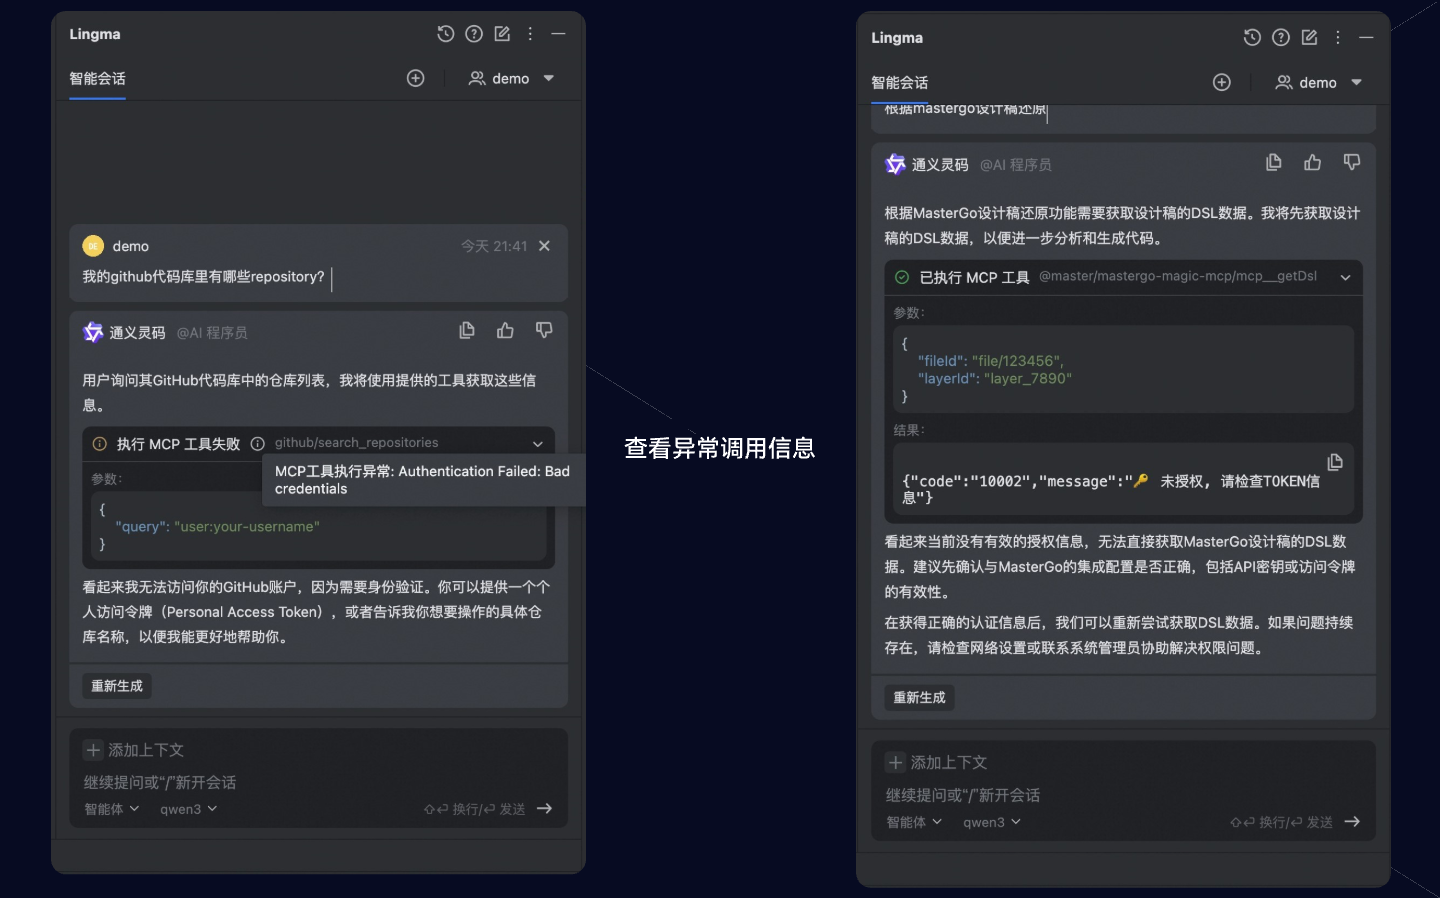Image resolution: width=1440 pixels, height=898 pixels.
Task: Click info icon next to 执行 MCP 工具失败
Action: point(258,444)
